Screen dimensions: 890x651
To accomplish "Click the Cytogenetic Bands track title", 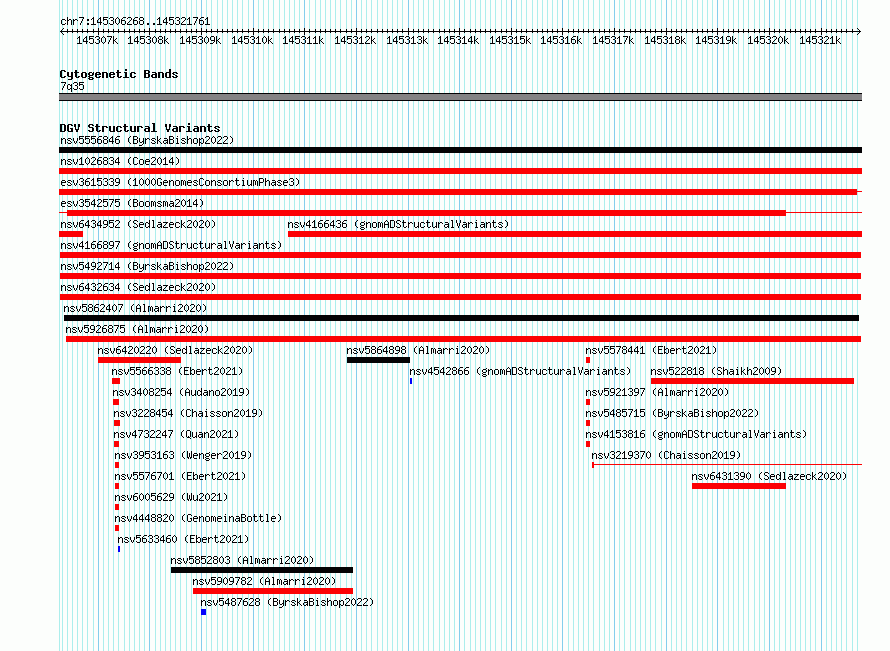I will (x=119, y=74).
